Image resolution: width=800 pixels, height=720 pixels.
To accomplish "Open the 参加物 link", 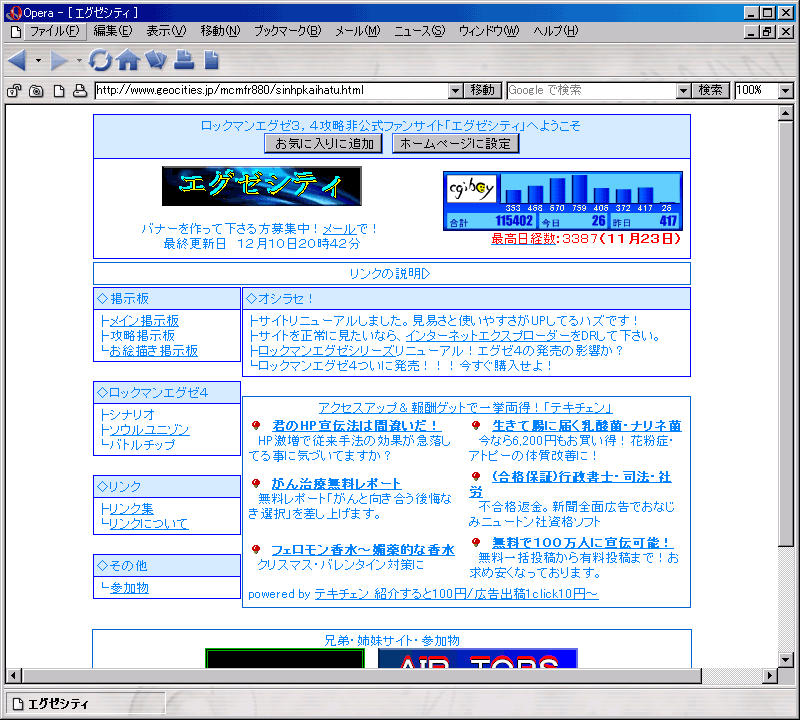I will pos(129,588).
